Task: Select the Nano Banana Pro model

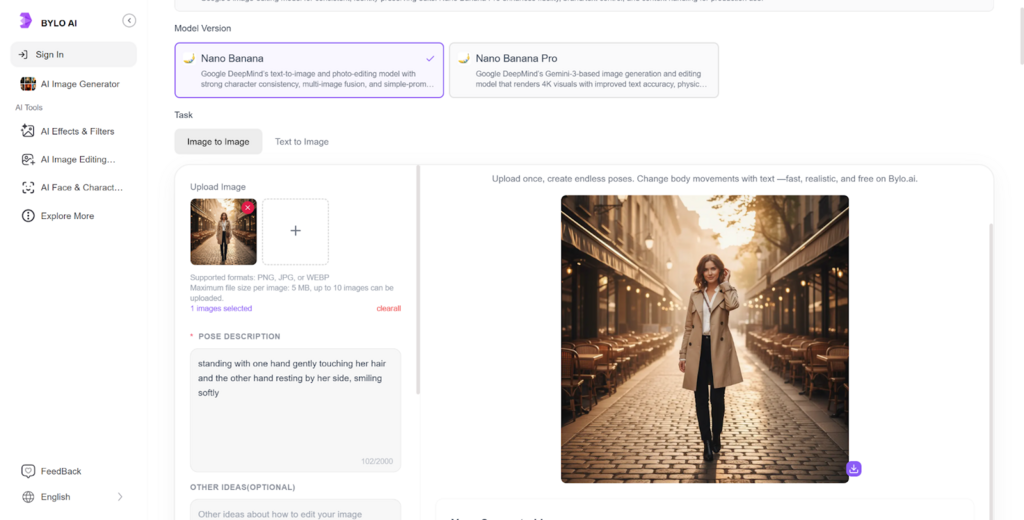Action: tap(583, 70)
